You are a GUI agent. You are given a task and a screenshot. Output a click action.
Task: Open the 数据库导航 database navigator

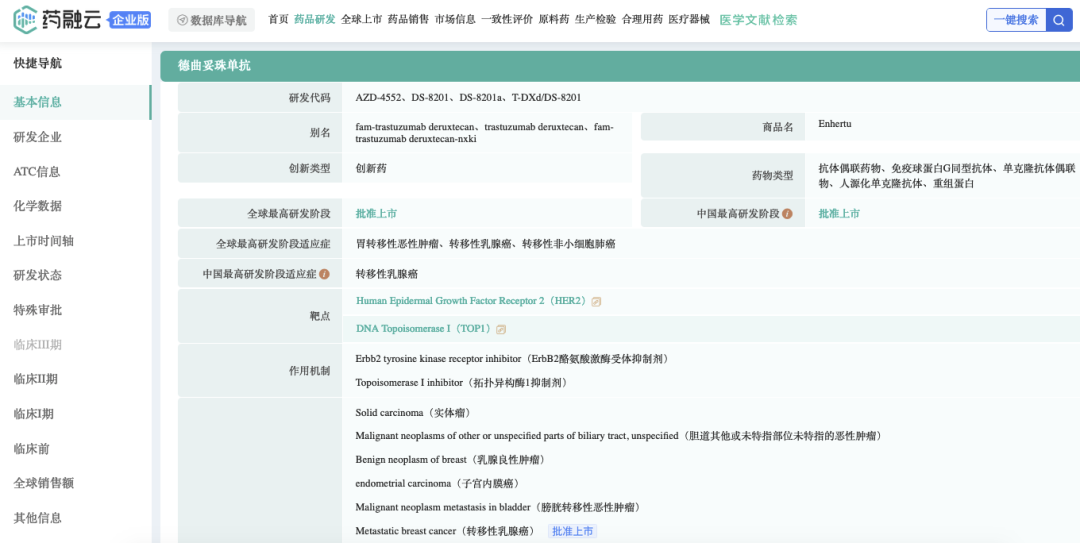pyautogui.click(x=211, y=20)
